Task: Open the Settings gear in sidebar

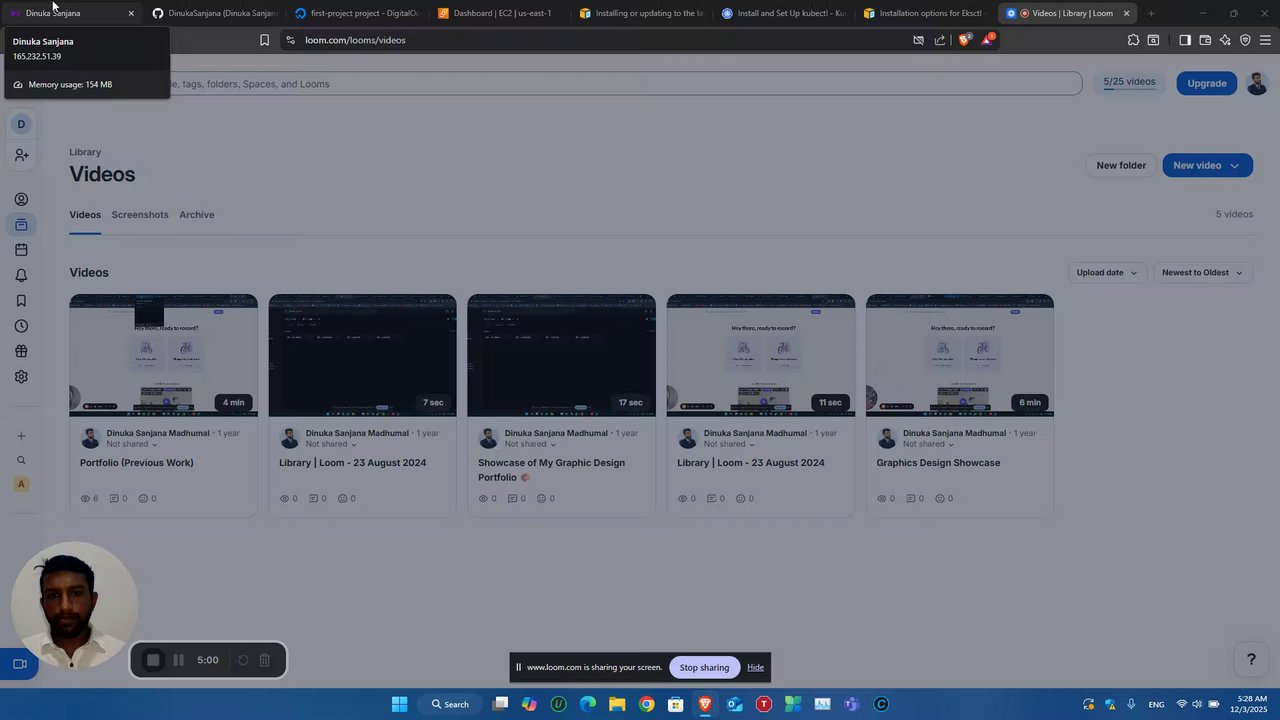Action: click(x=21, y=377)
